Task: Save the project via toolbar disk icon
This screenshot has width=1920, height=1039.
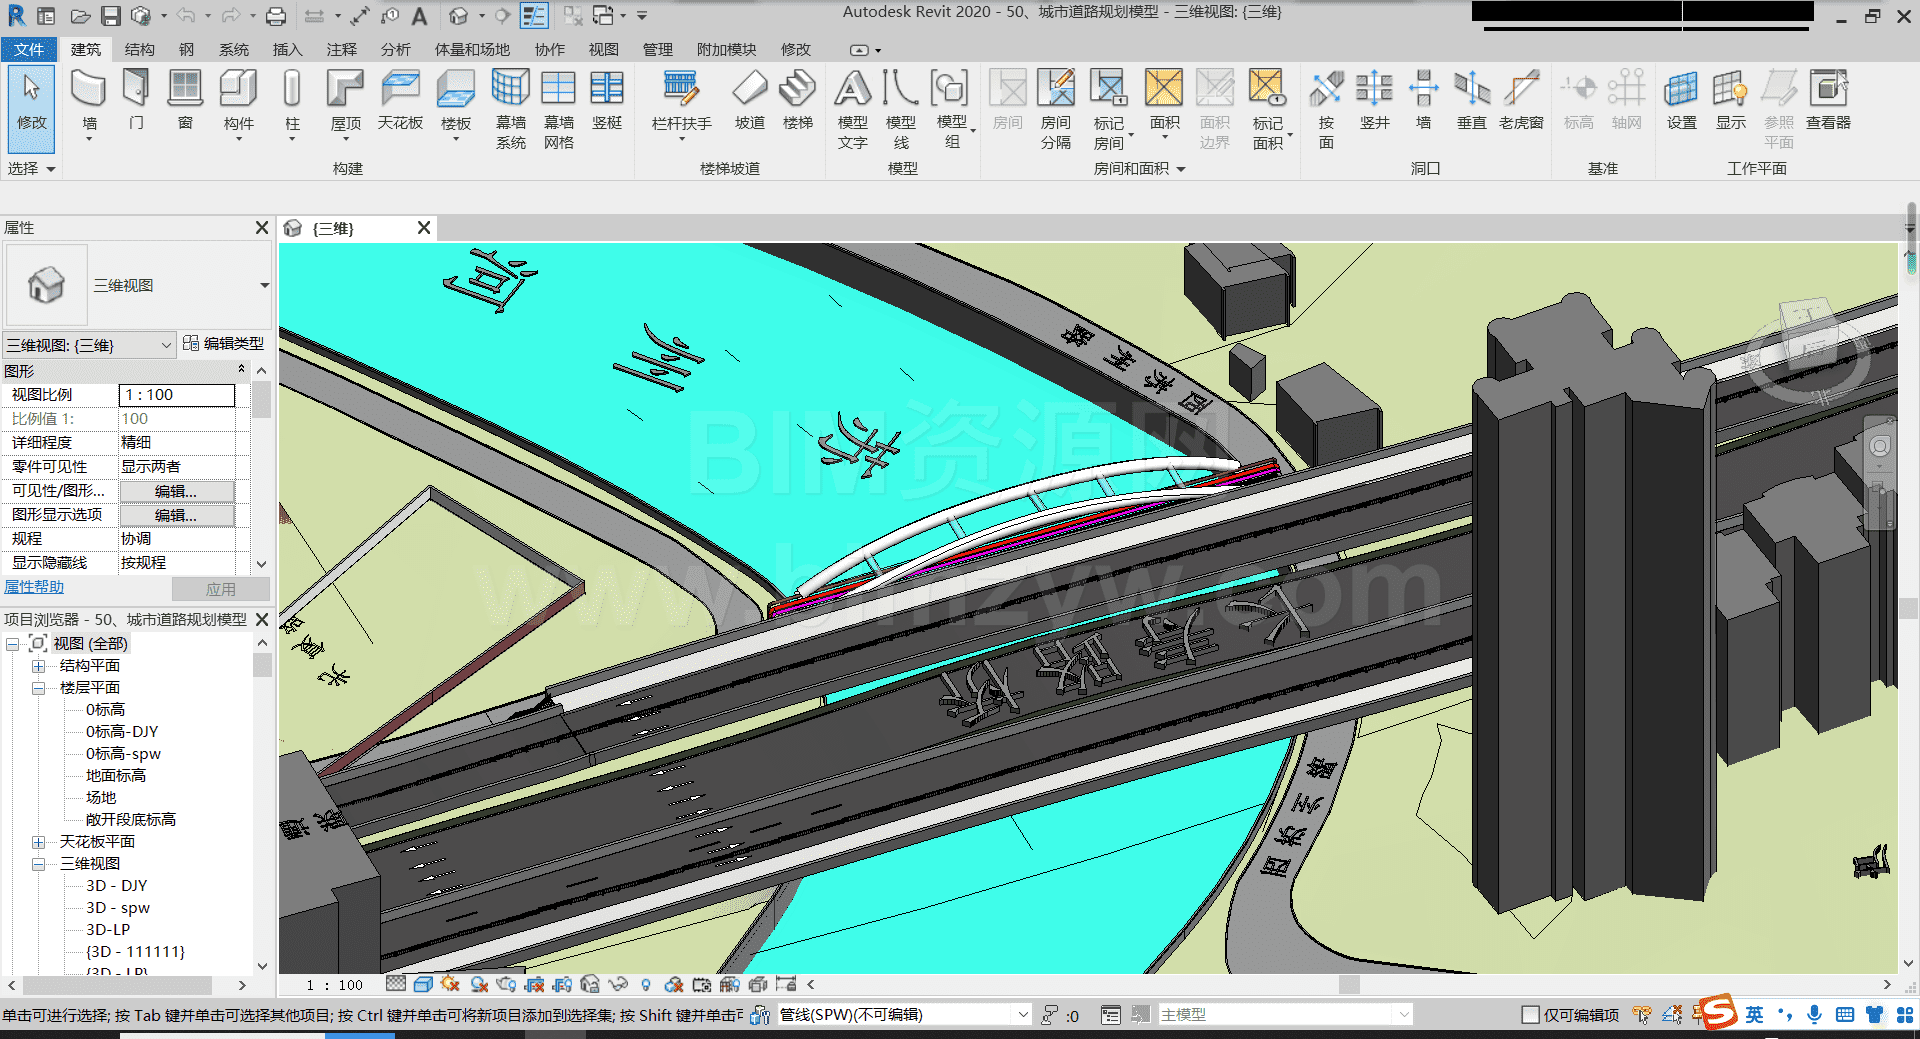Action: (111, 16)
